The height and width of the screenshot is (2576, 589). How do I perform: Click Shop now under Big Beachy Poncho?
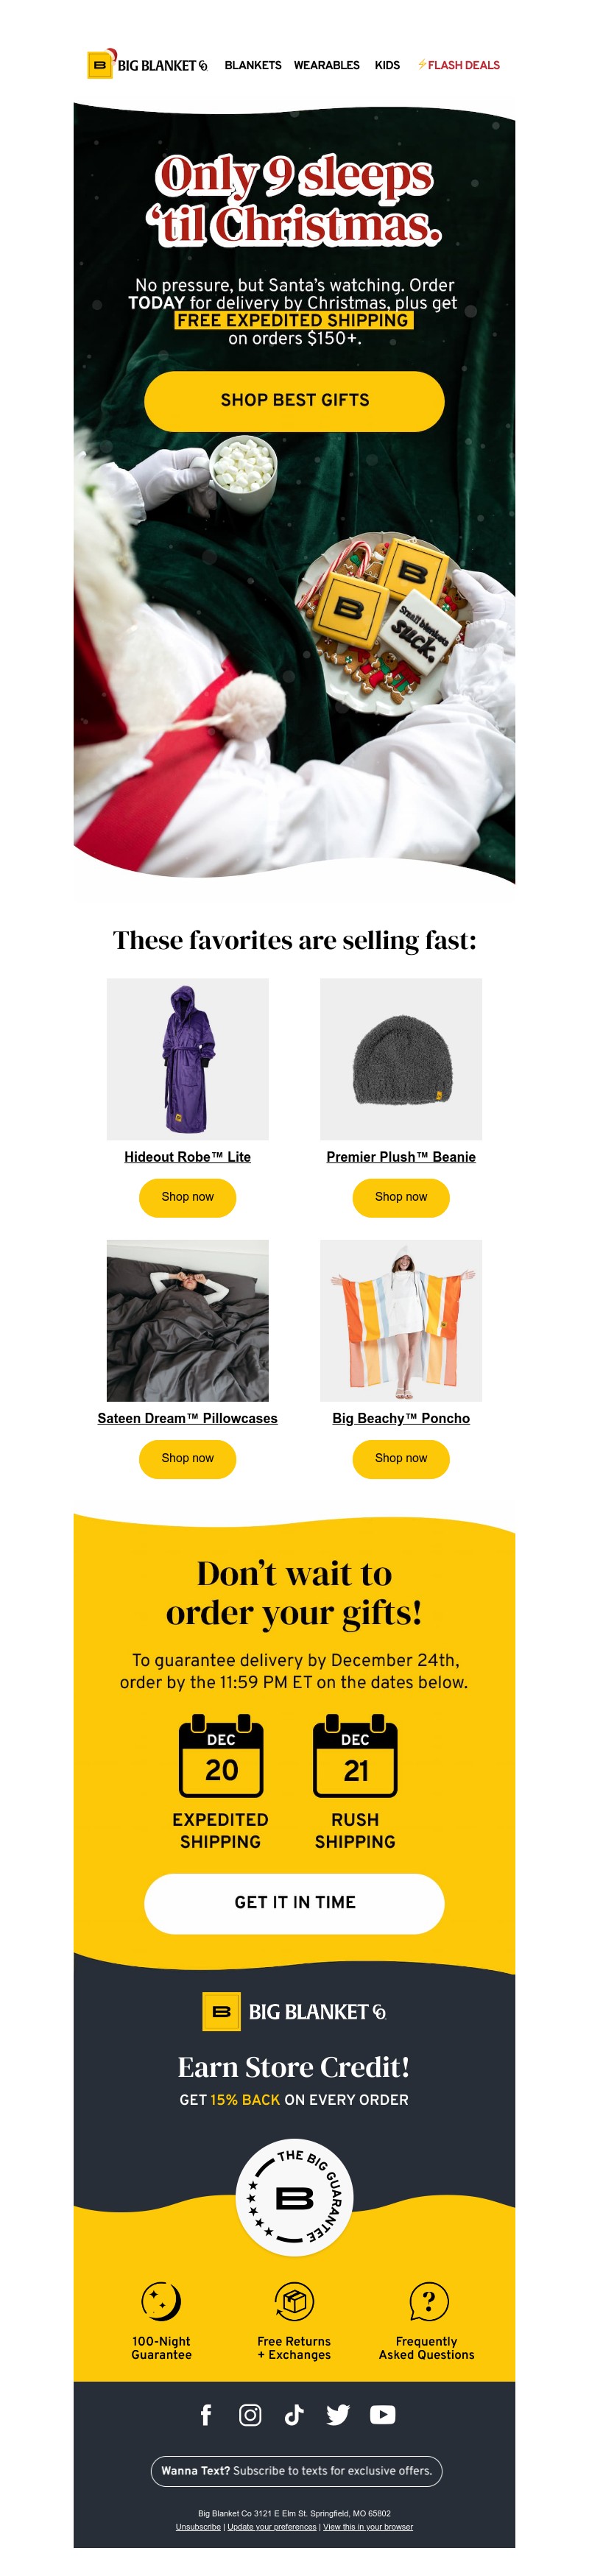pos(401,1458)
